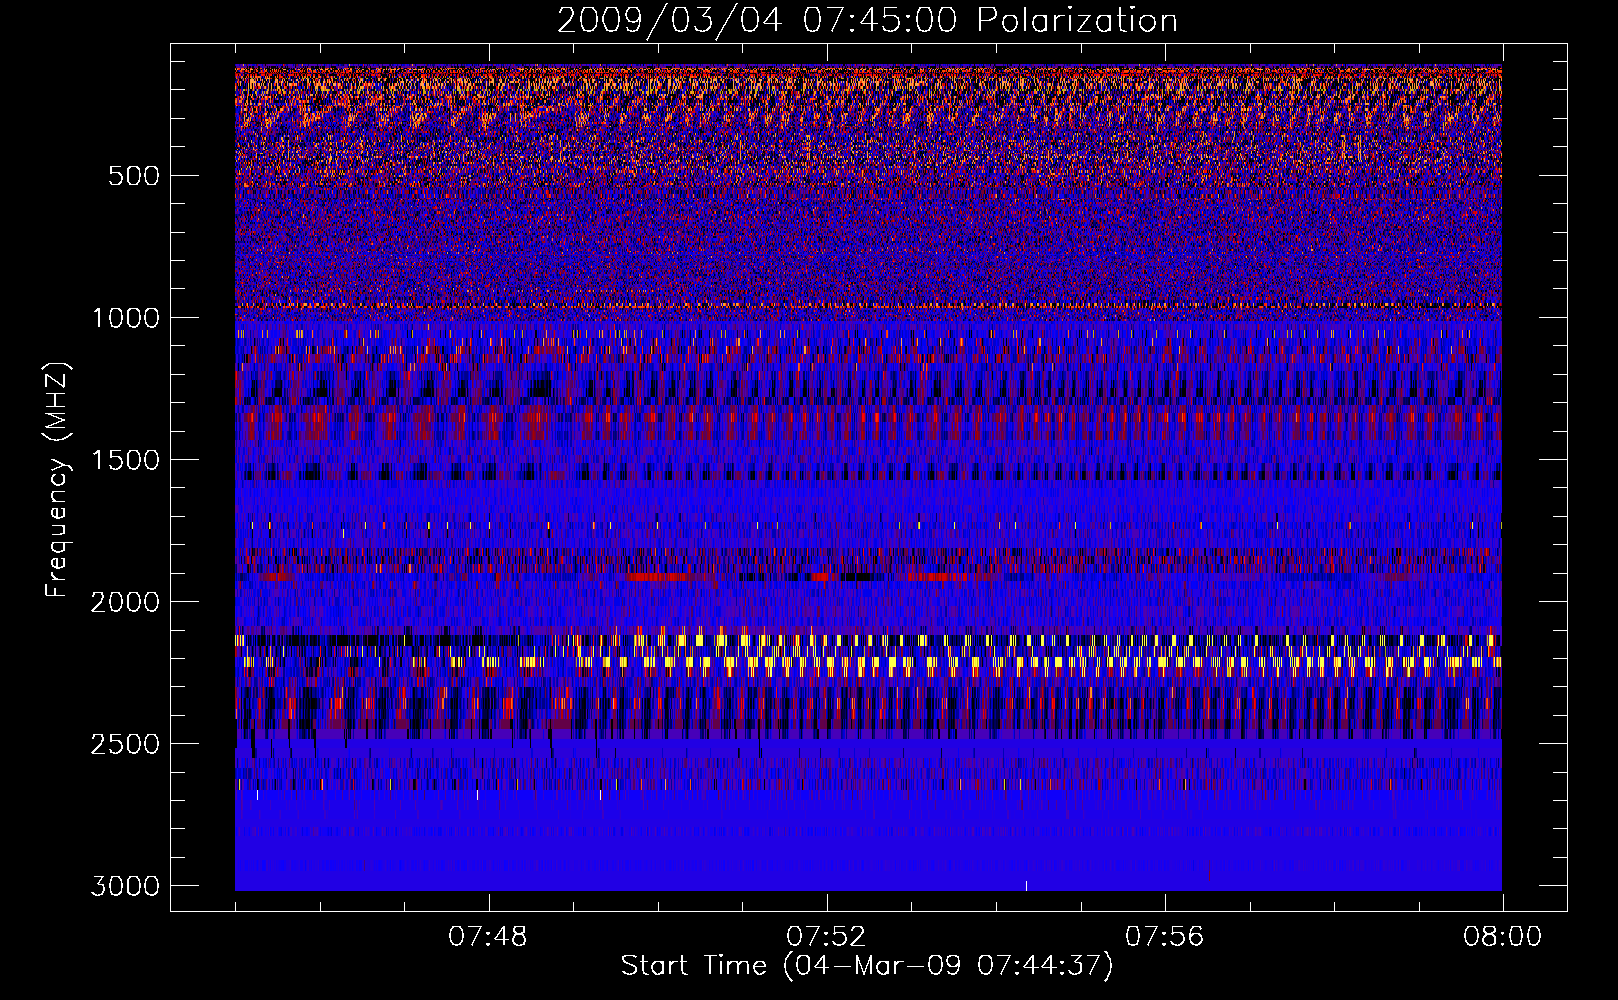Click the 'Start Time (04-Mar-09 07:44:37)' label
This screenshot has height=1000, width=1618.
coord(867,966)
